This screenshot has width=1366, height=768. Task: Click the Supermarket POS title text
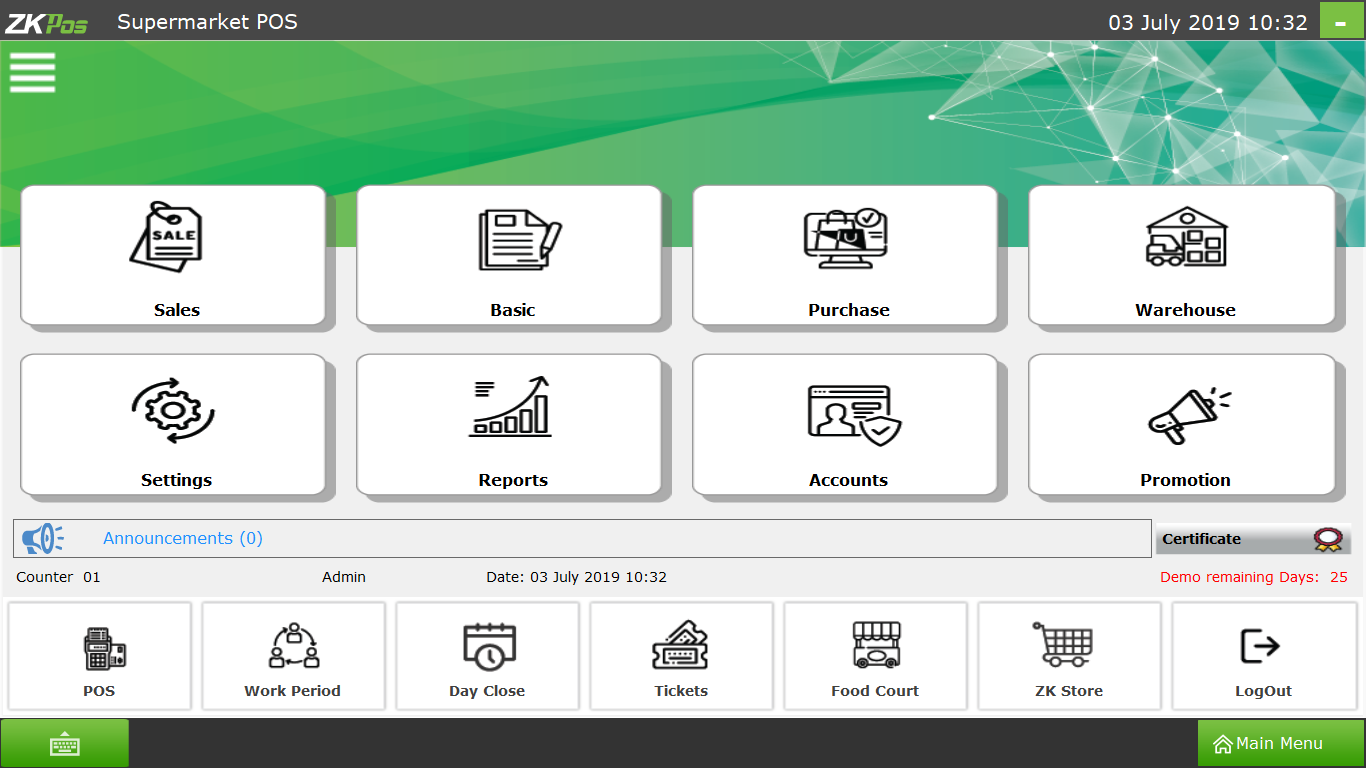[x=207, y=21]
